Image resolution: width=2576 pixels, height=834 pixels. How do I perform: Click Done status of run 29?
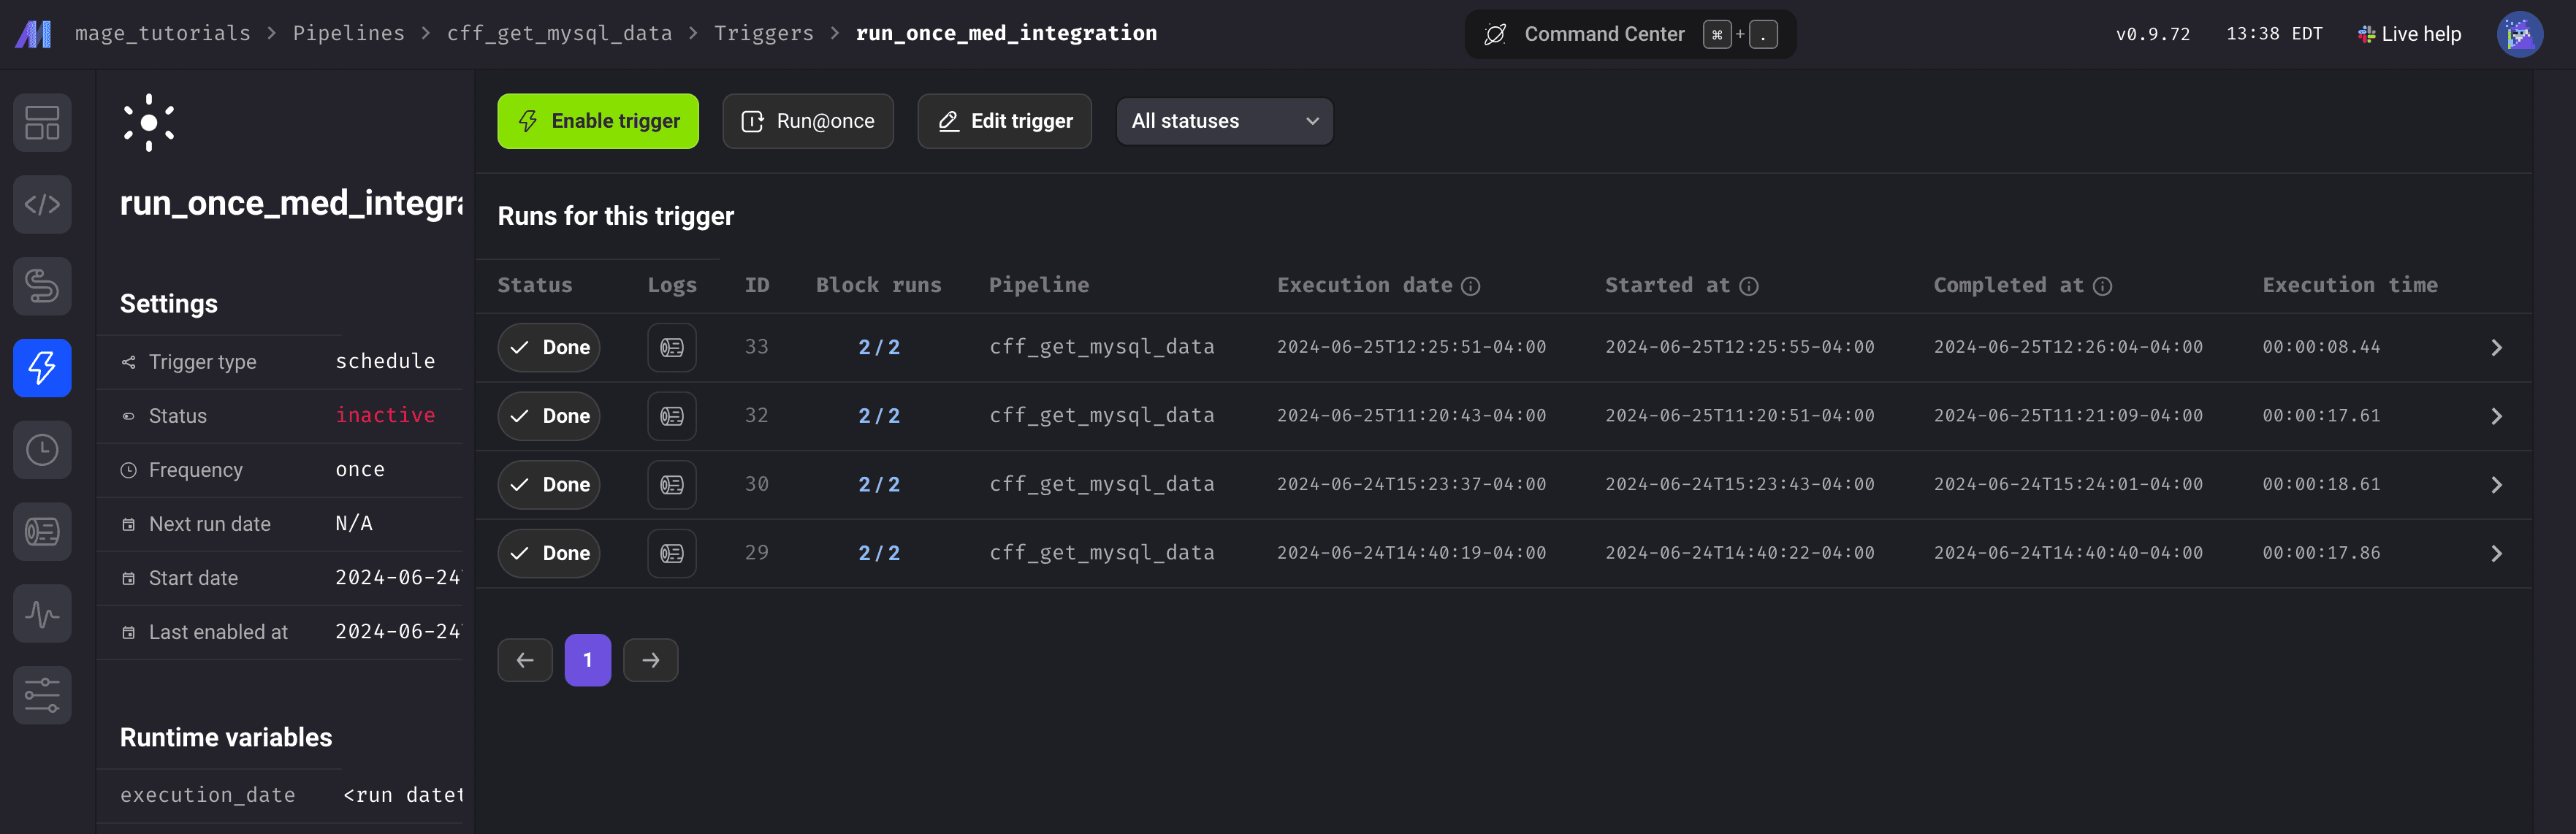(549, 554)
